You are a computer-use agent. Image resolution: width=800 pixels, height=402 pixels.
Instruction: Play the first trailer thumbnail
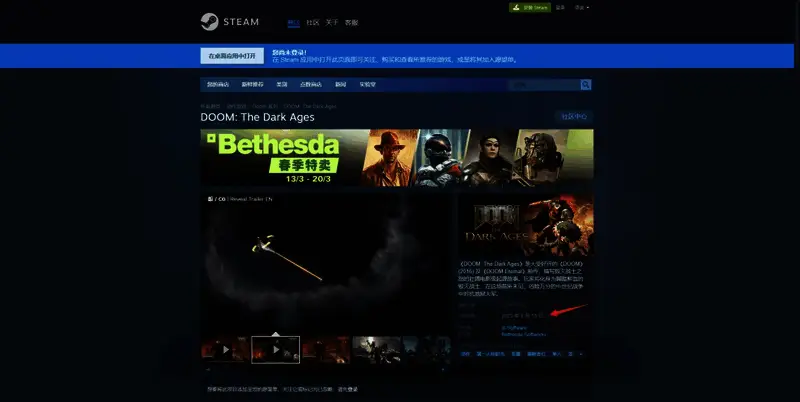(225, 349)
